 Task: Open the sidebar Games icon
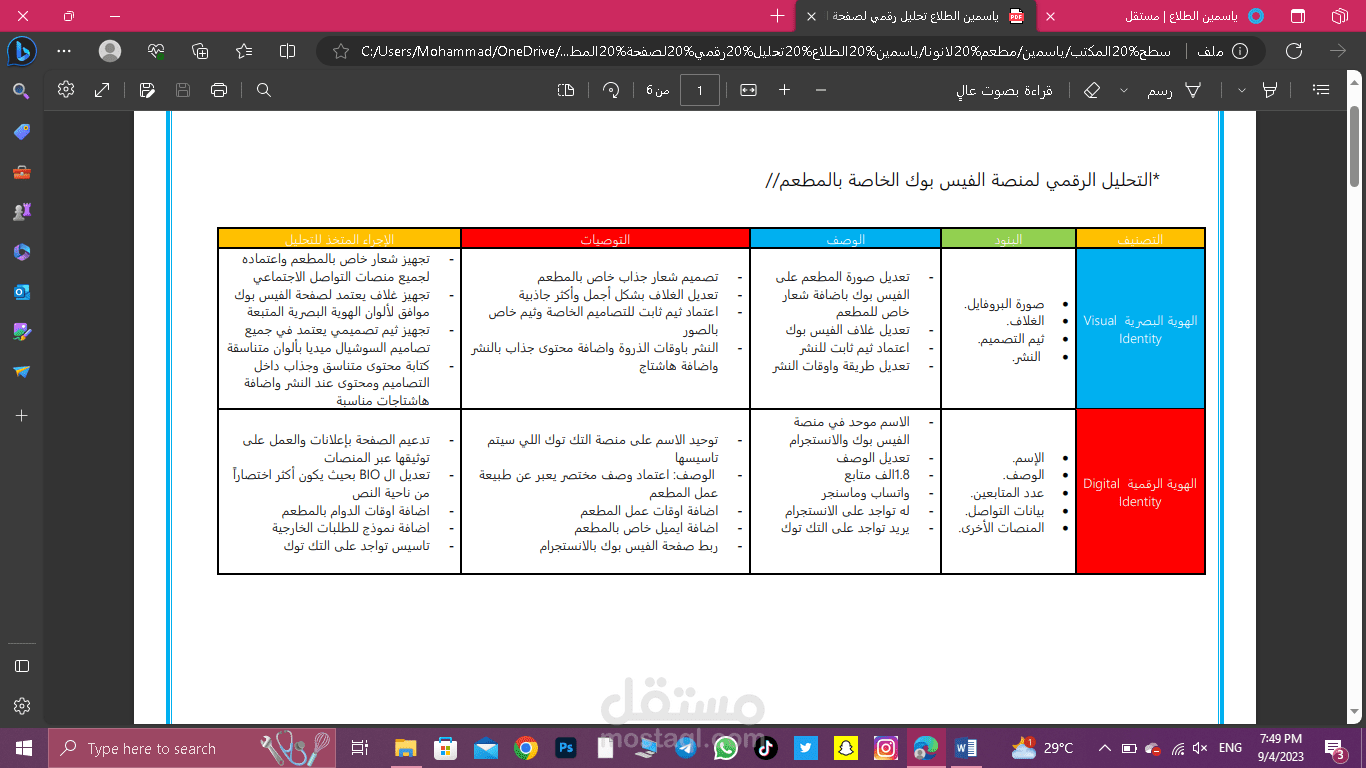click(21, 212)
